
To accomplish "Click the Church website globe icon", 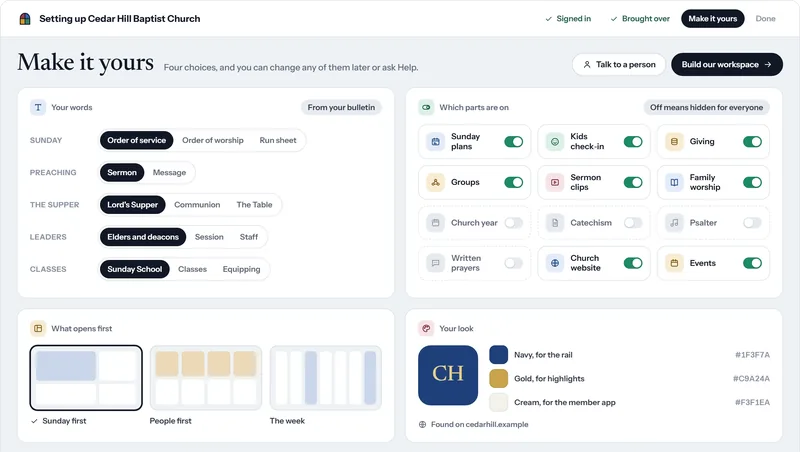I will (555, 263).
